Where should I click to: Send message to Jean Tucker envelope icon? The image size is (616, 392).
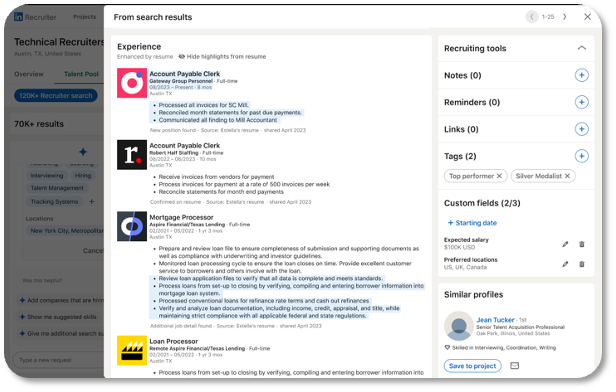click(514, 366)
